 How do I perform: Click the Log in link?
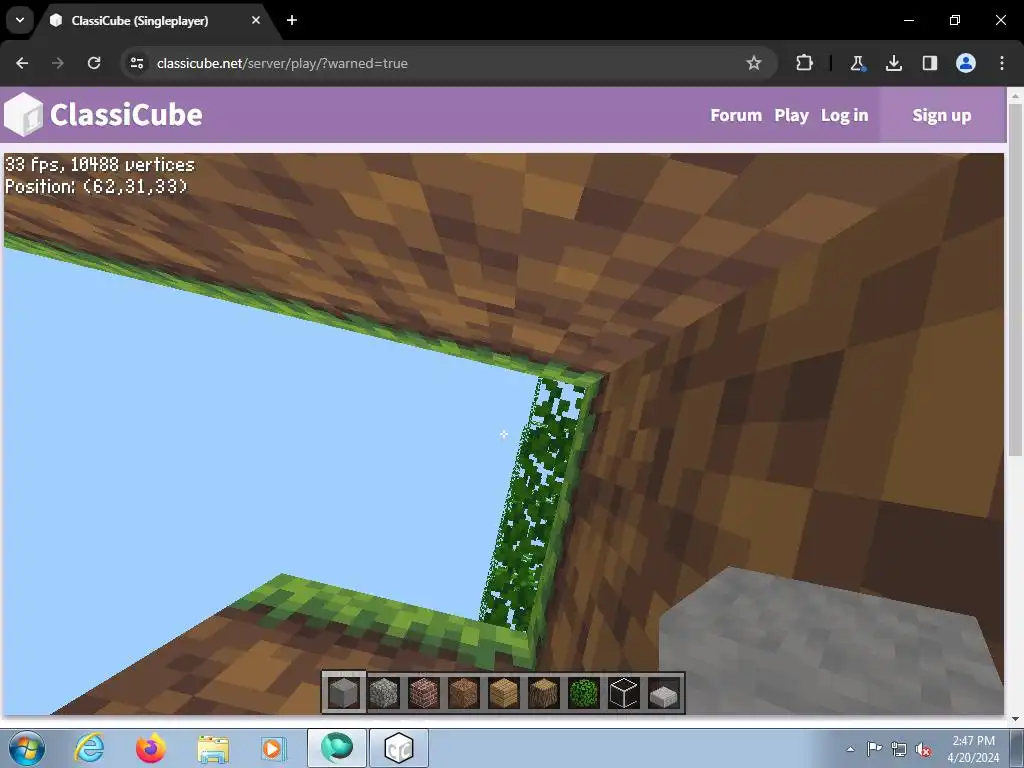(844, 116)
